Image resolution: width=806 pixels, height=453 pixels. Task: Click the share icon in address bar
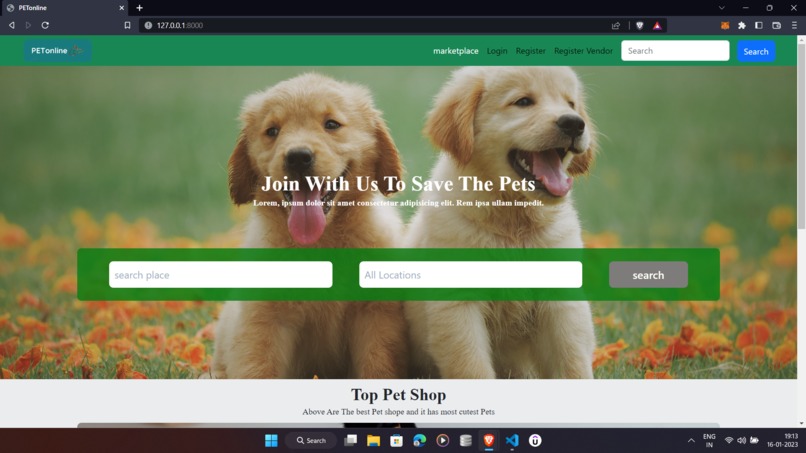(x=616, y=25)
